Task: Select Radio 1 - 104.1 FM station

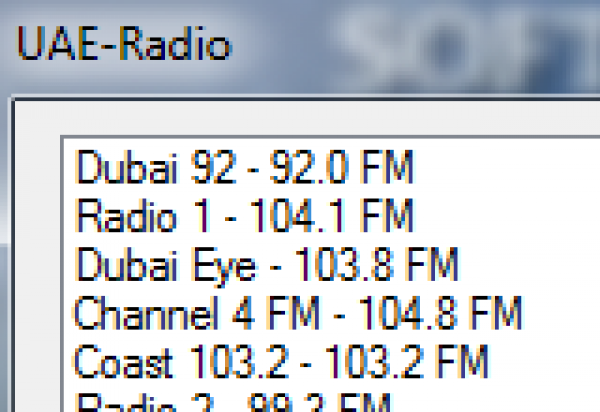Action: coord(244,215)
